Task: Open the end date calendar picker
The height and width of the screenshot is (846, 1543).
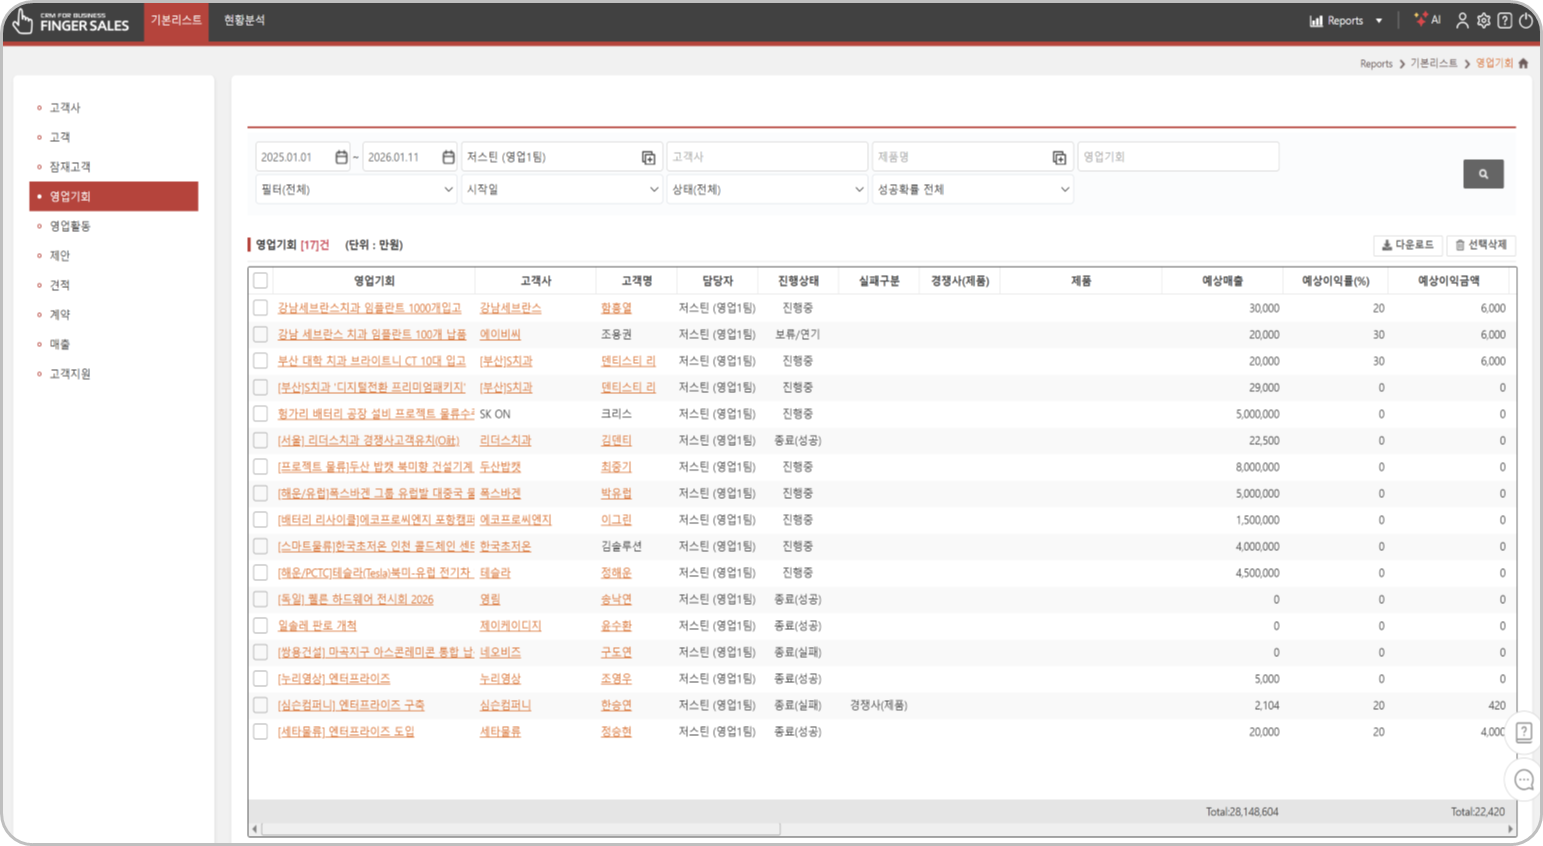Action: [x=448, y=157]
